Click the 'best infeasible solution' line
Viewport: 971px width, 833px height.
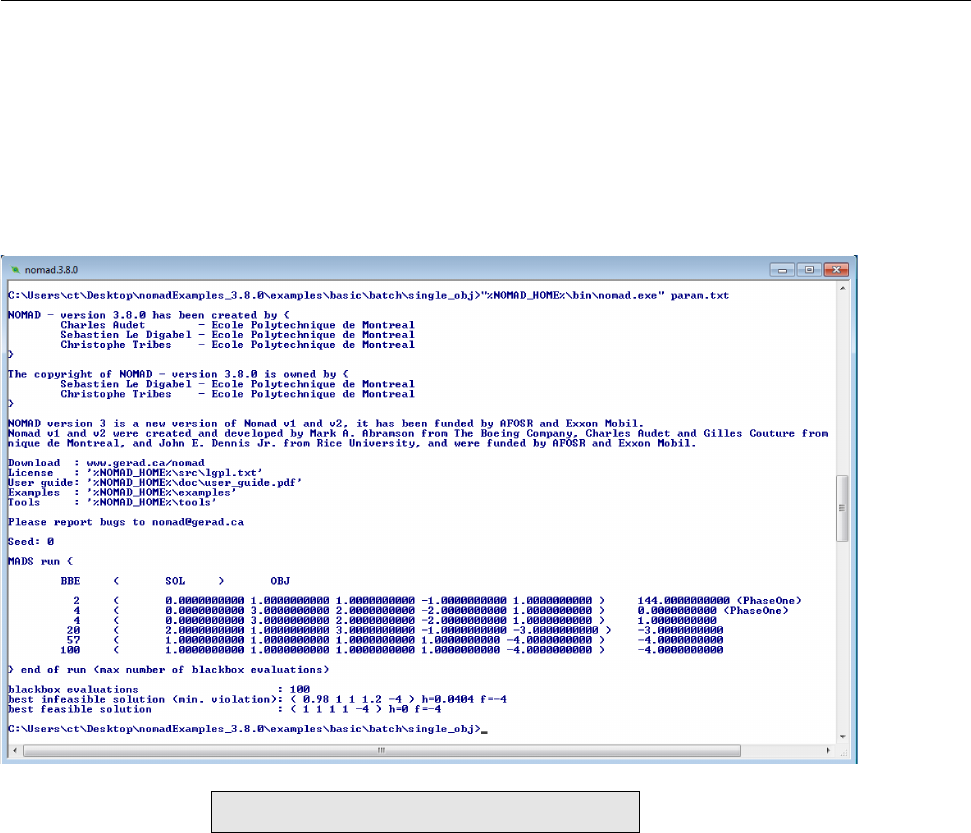[x=258, y=699]
